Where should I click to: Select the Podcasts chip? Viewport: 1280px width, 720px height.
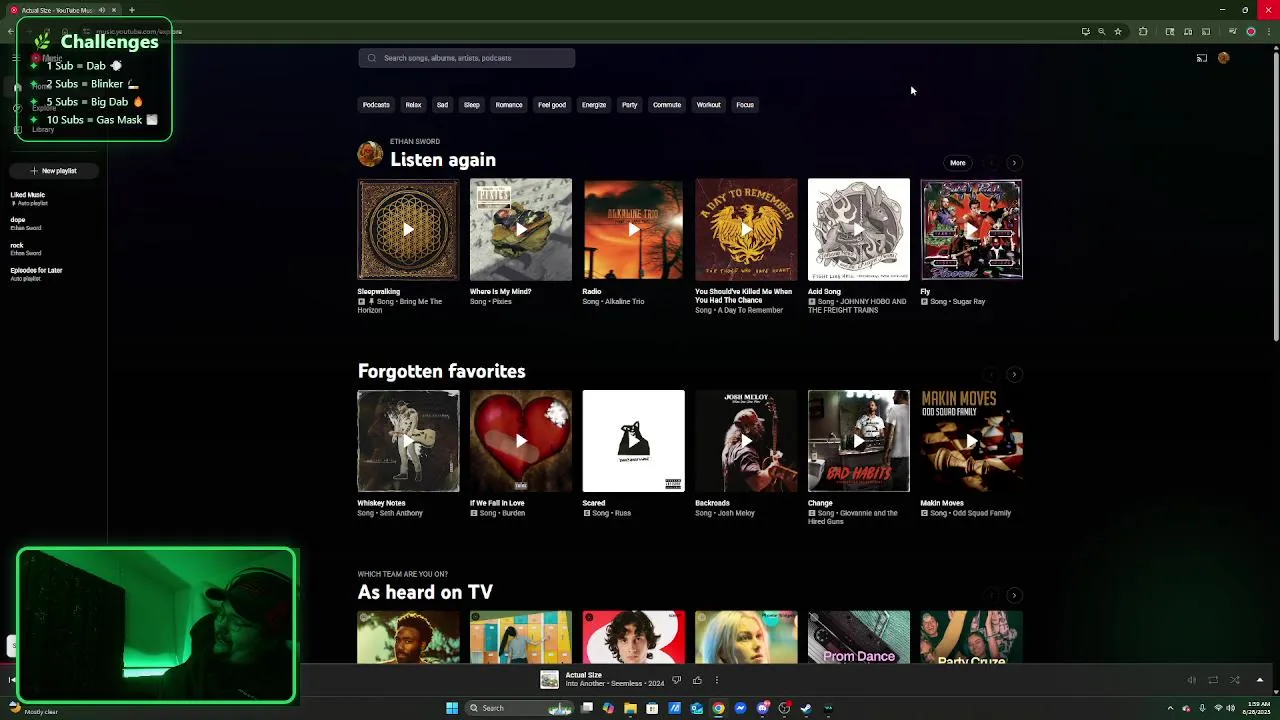(376, 105)
